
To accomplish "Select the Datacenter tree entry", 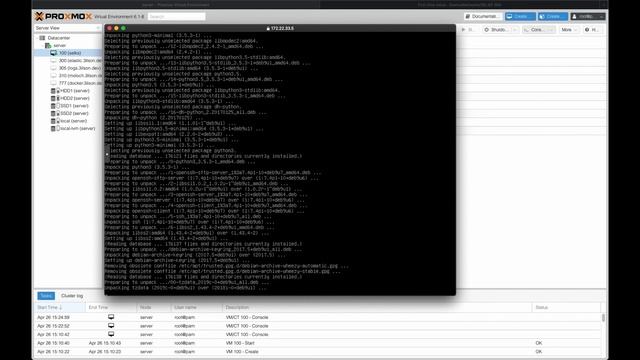I will 59,38.
